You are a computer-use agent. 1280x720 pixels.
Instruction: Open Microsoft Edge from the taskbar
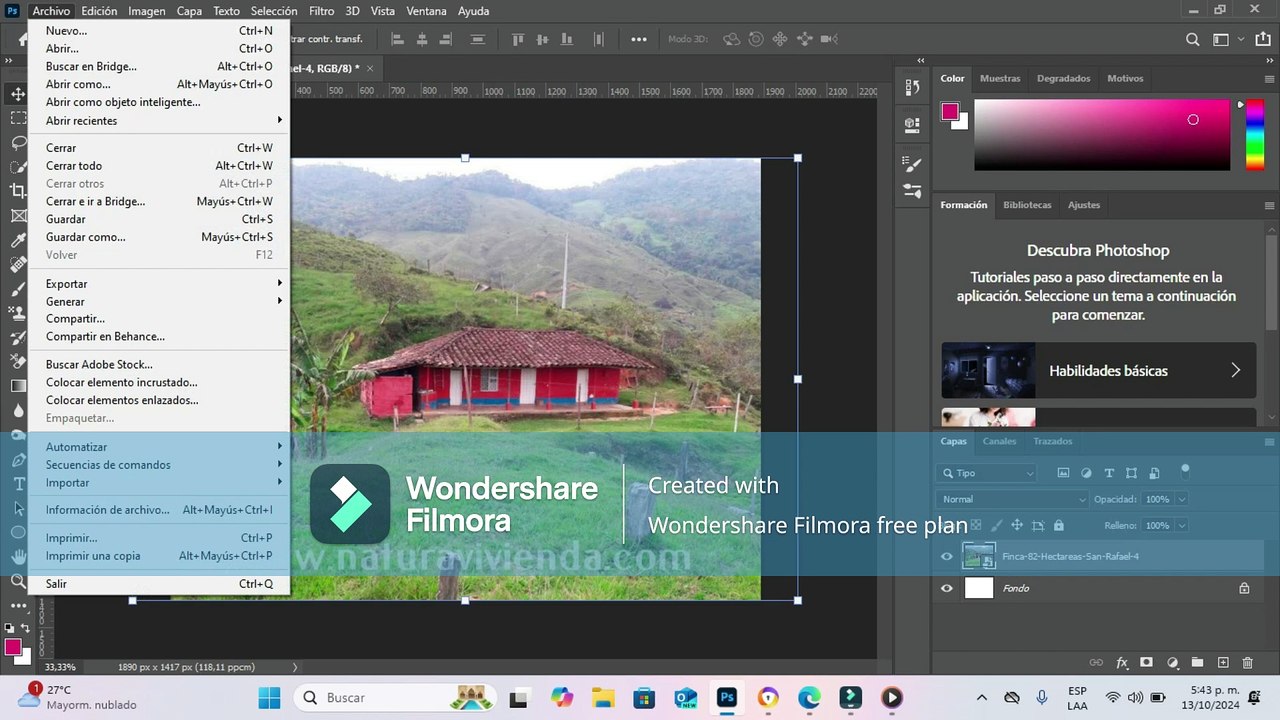tap(809, 698)
